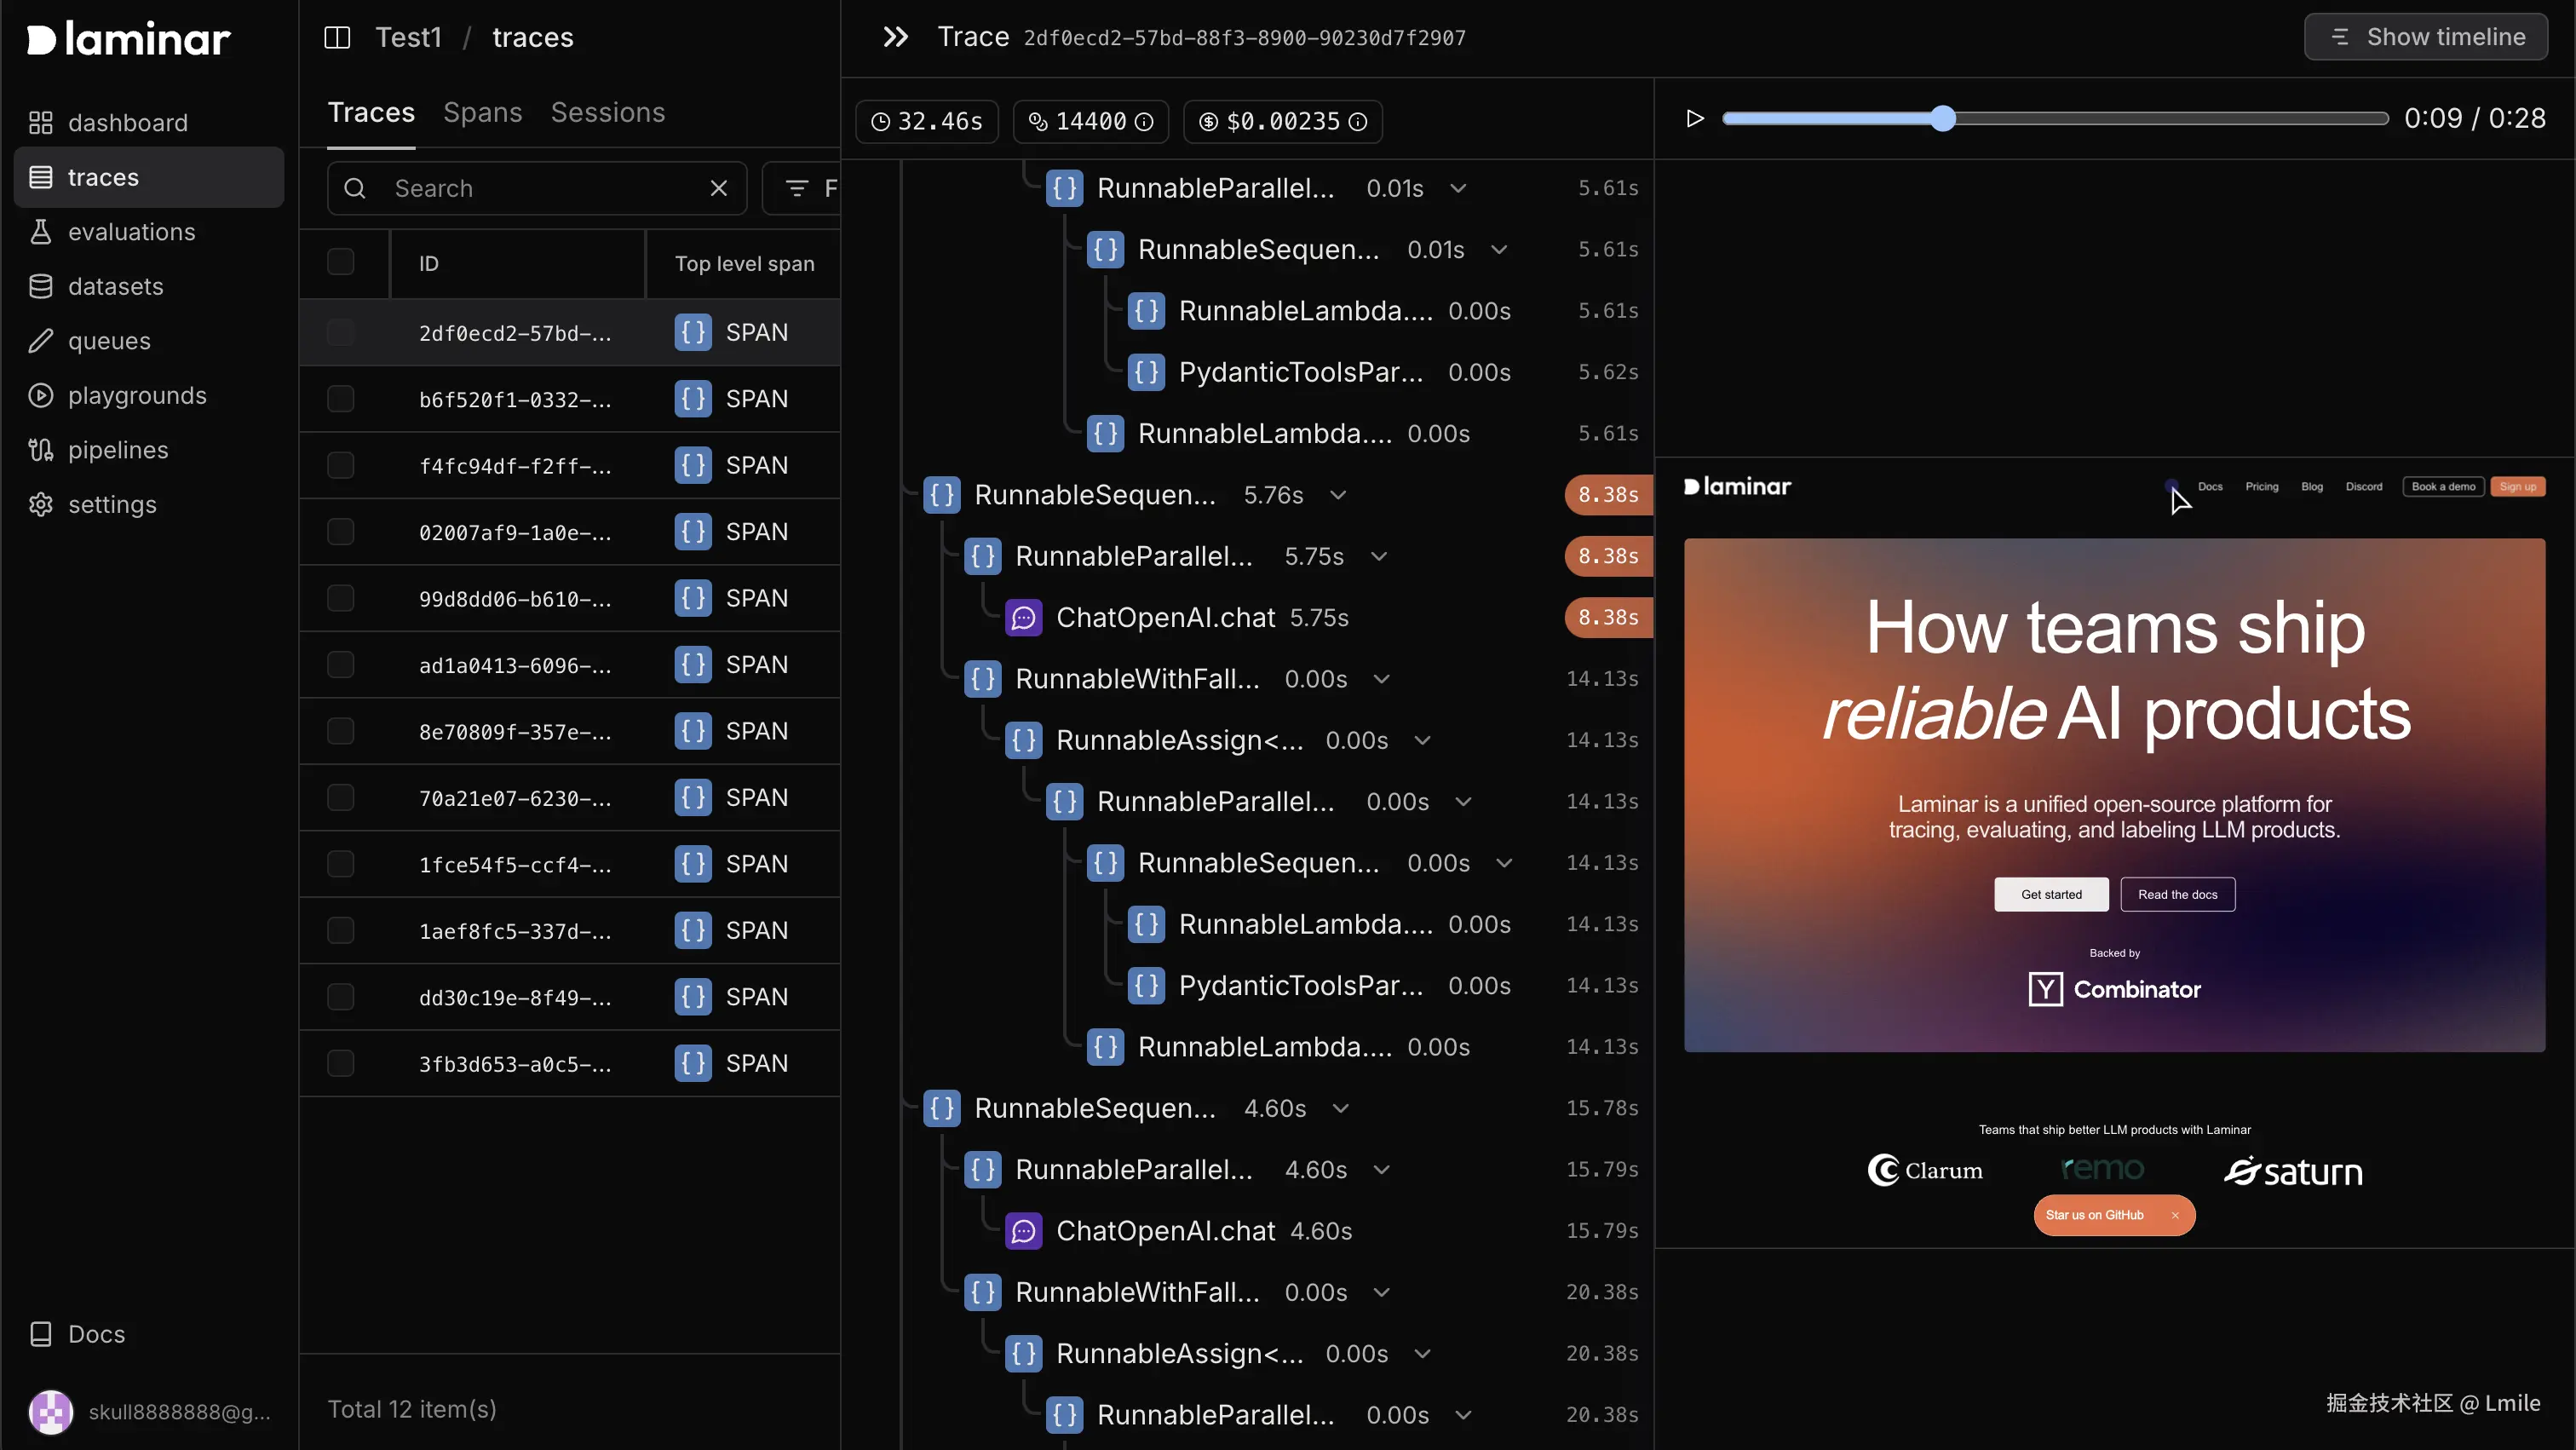This screenshot has height=1450, width=2576.
Task: Open evaluations flask icon in sidebar
Action: tap(41, 232)
